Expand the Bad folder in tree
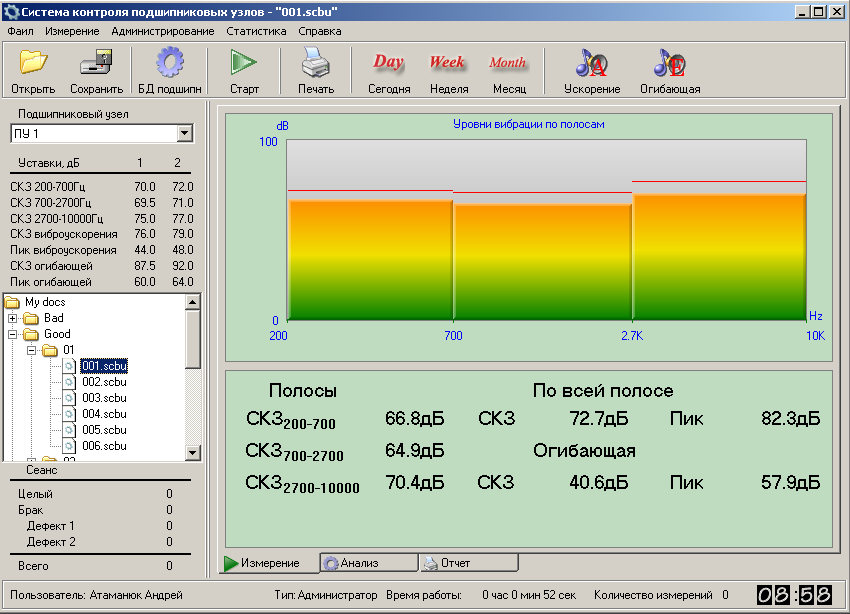 13,318
